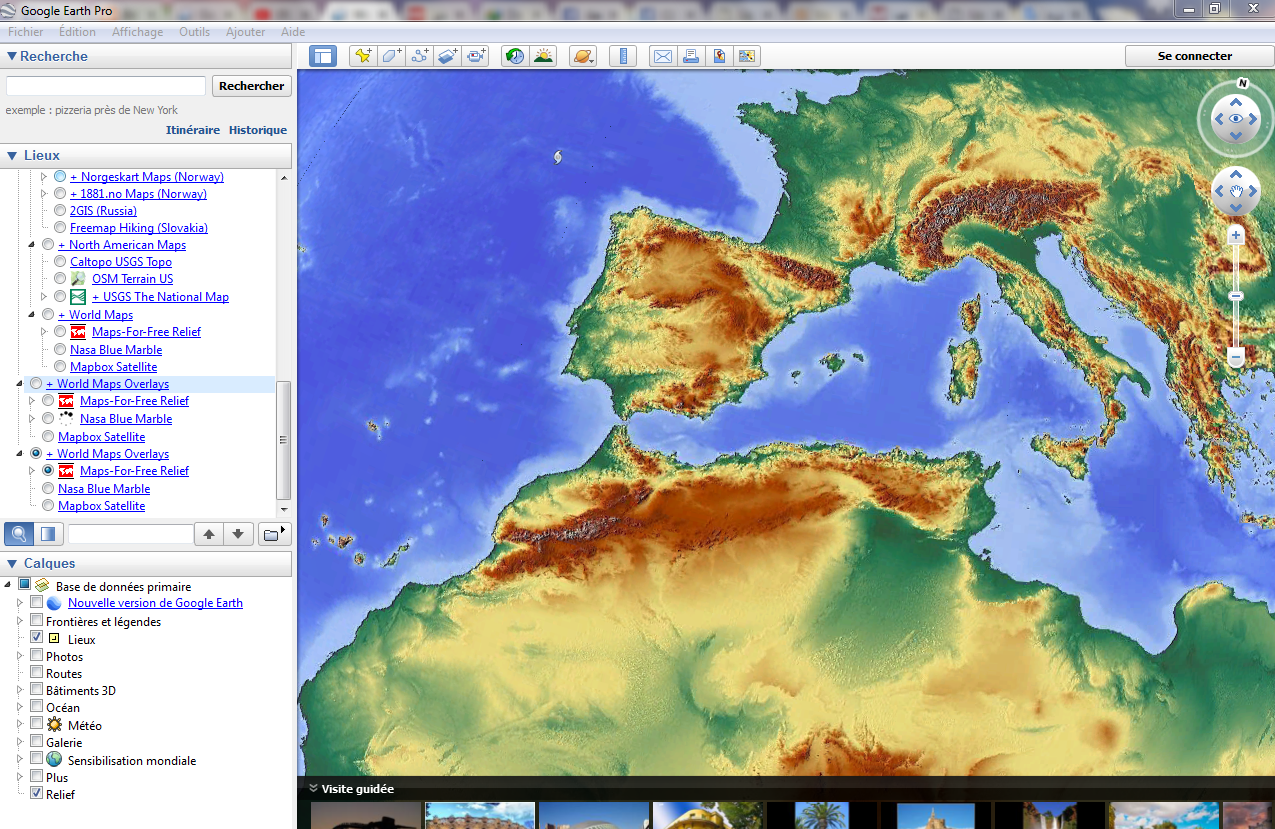The height and width of the screenshot is (829, 1275).
Task: Click the Add Image Overlay icon
Action: coord(447,56)
